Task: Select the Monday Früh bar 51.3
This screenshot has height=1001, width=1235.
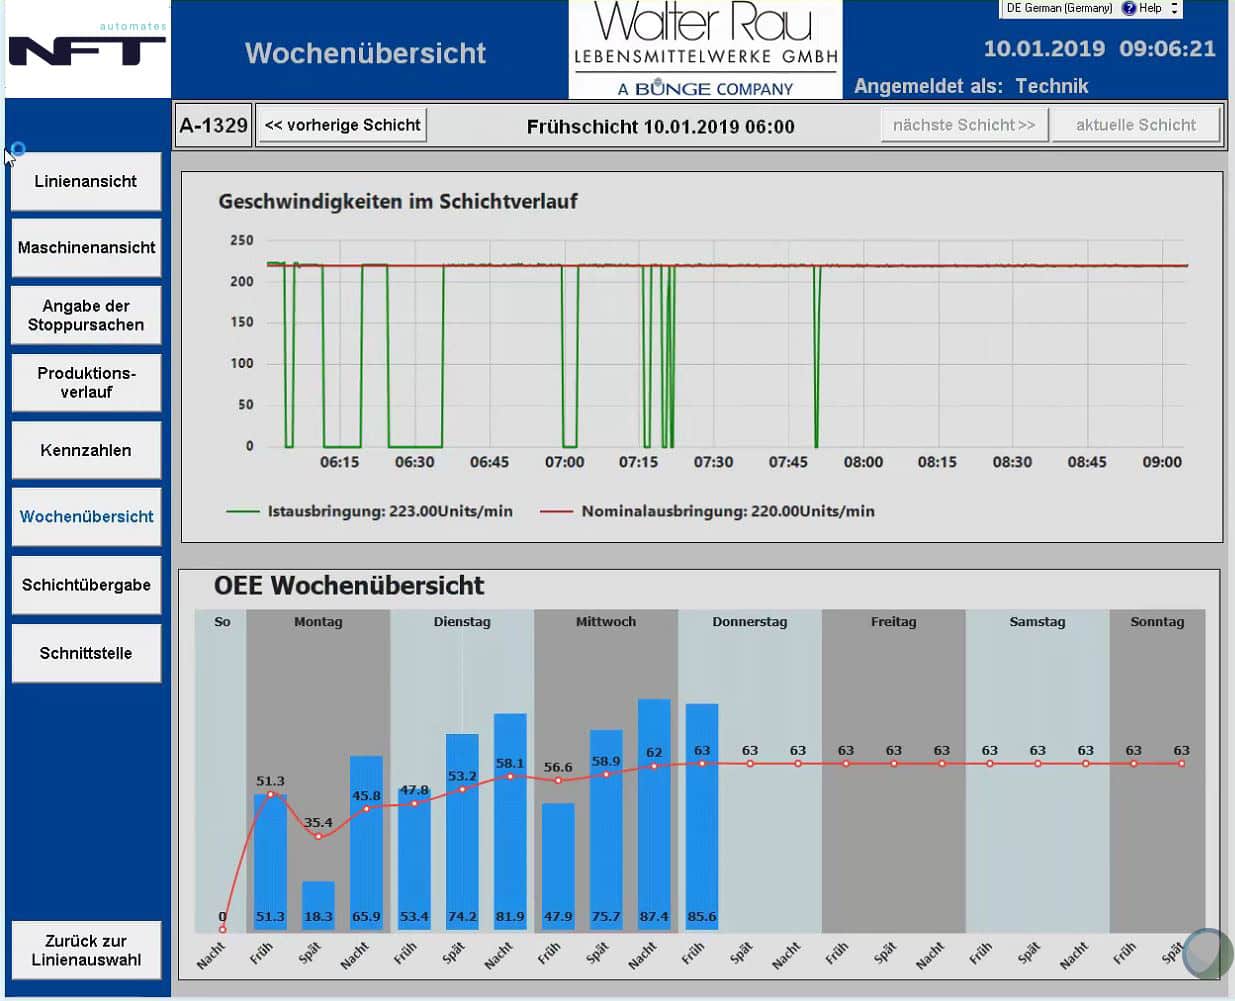Action: (x=270, y=862)
